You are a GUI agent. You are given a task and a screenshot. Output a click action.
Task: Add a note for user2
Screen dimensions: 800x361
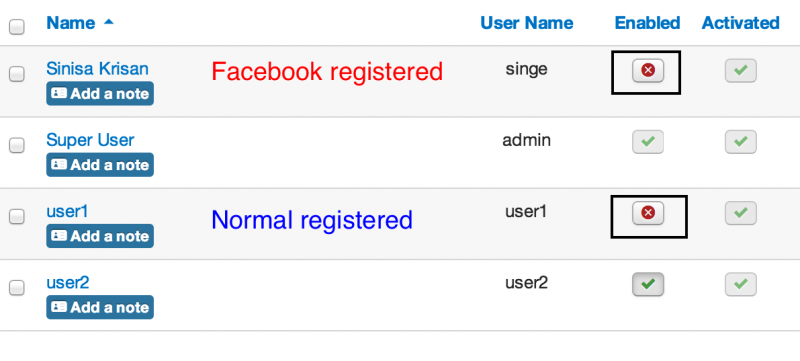click(x=100, y=307)
